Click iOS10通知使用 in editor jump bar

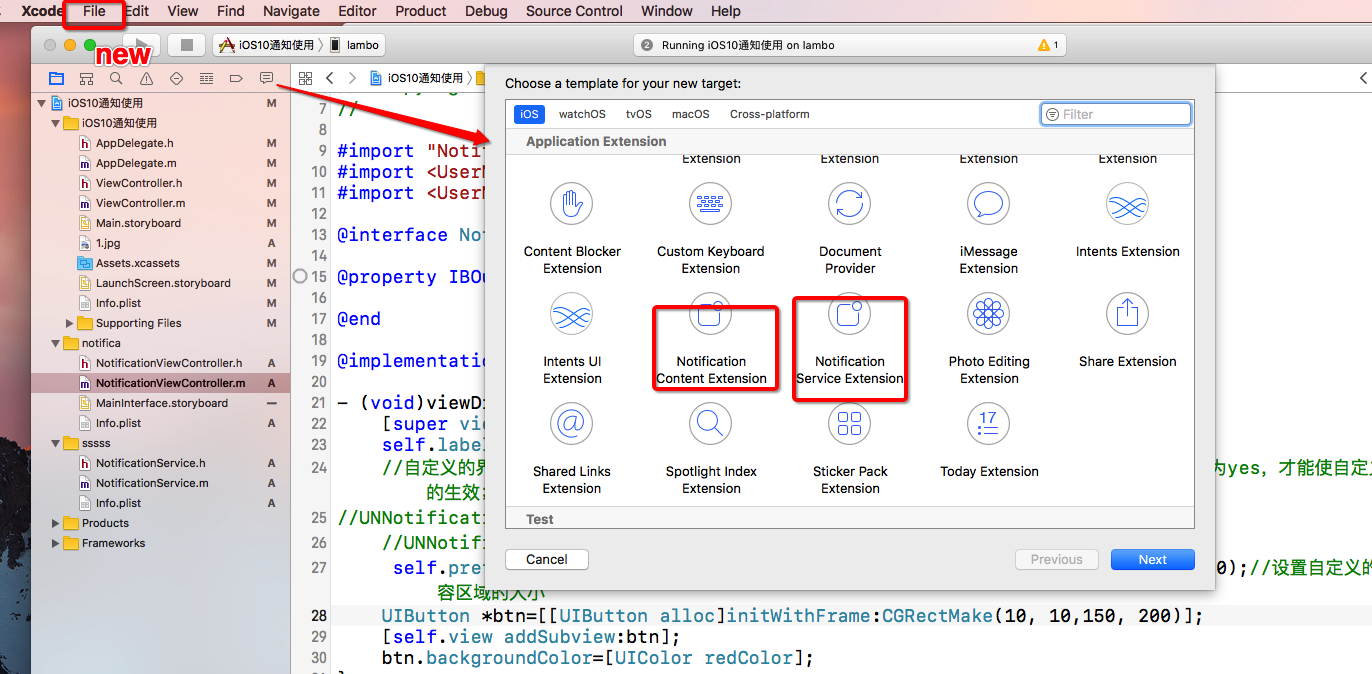click(x=417, y=78)
